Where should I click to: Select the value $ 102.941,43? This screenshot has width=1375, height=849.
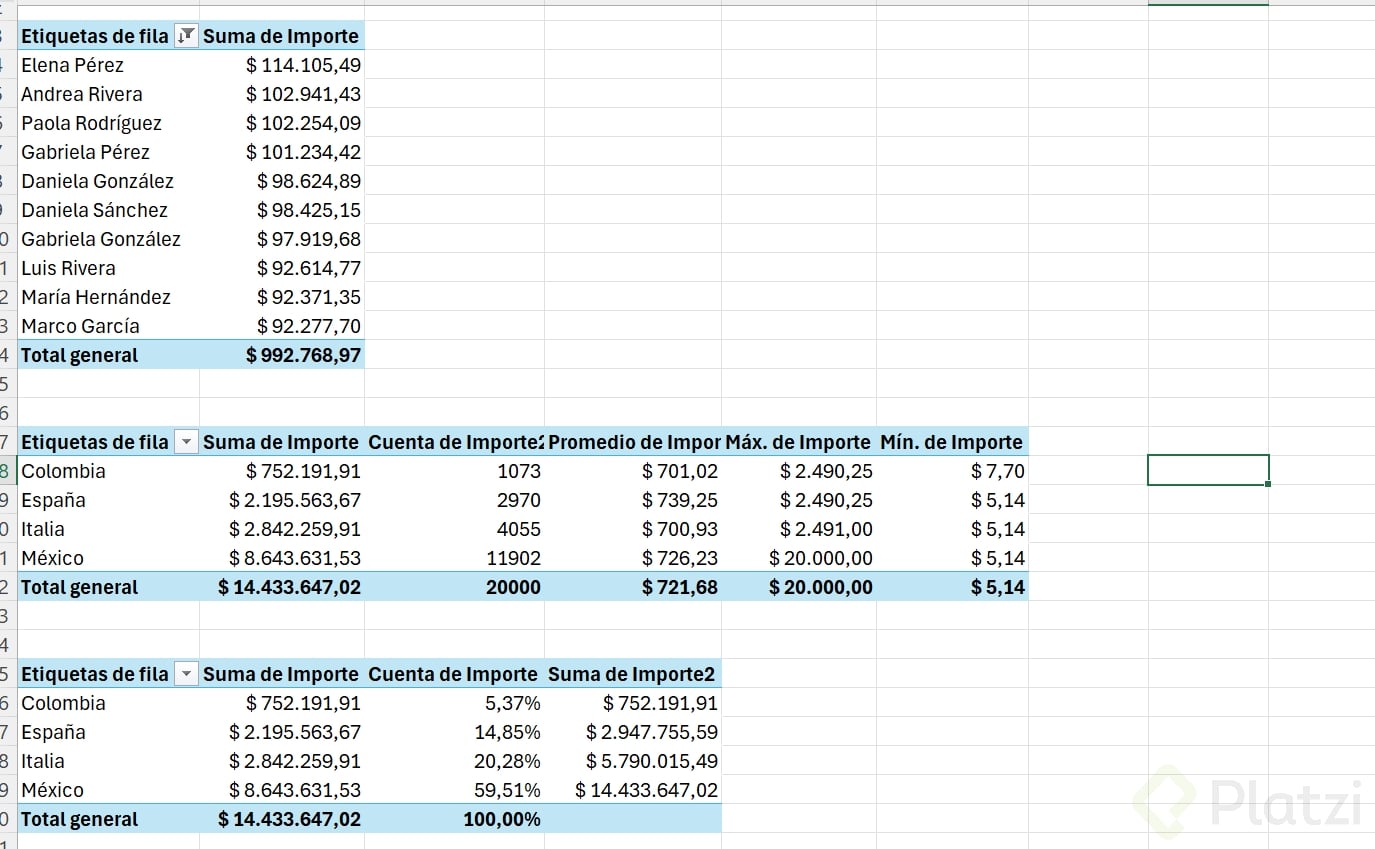coord(303,94)
